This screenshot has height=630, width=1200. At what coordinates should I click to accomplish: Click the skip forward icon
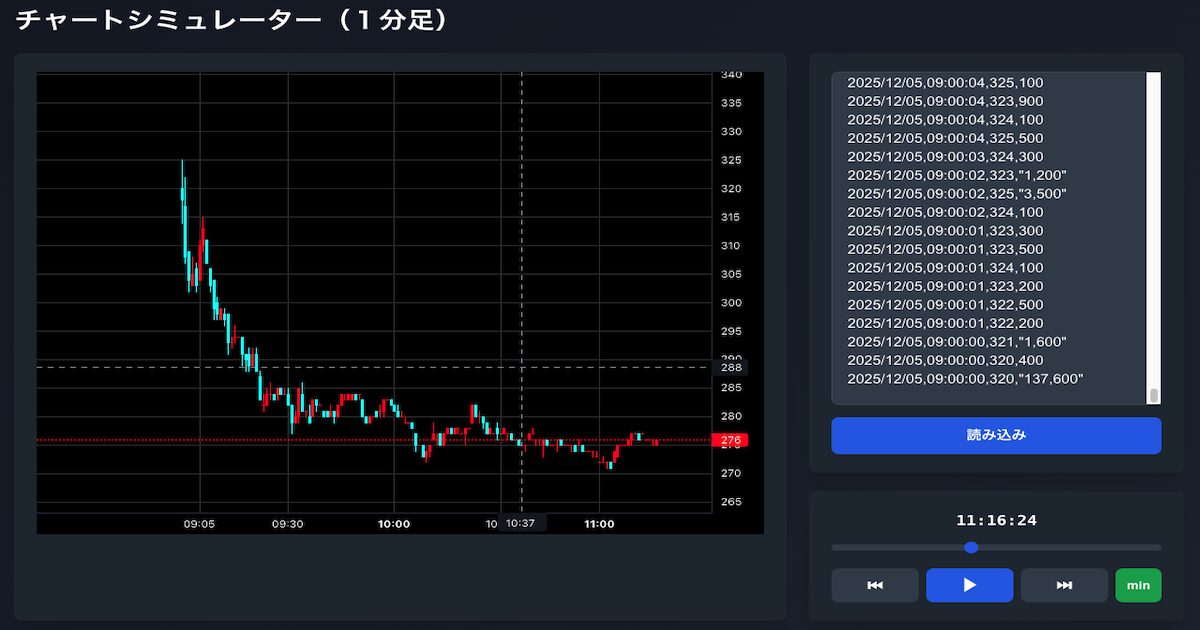click(1064, 585)
